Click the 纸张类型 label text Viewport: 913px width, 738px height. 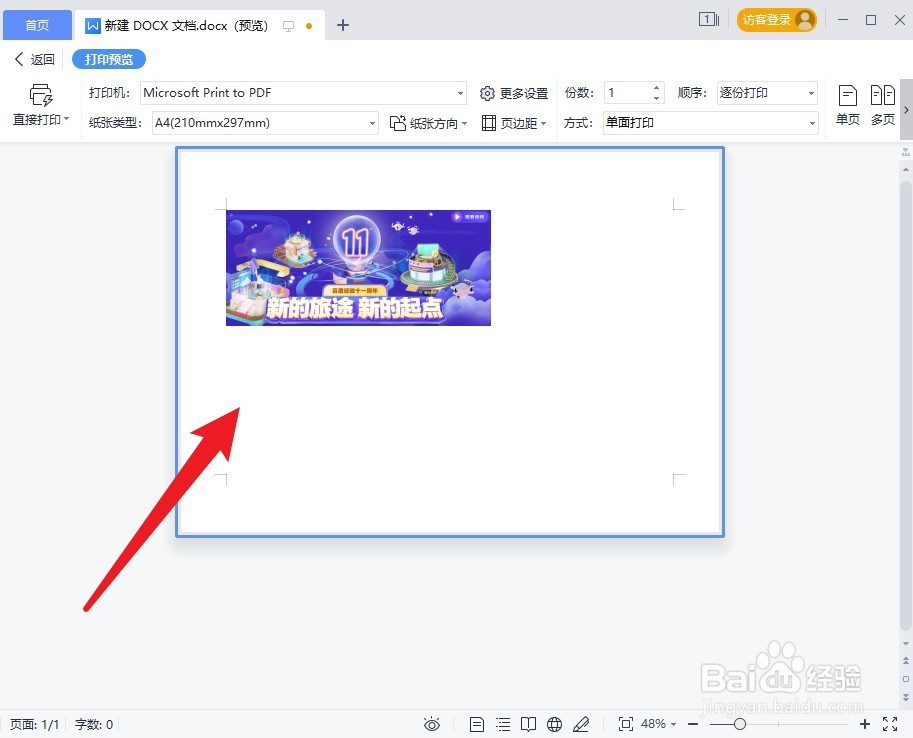pyautogui.click(x=115, y=123)
